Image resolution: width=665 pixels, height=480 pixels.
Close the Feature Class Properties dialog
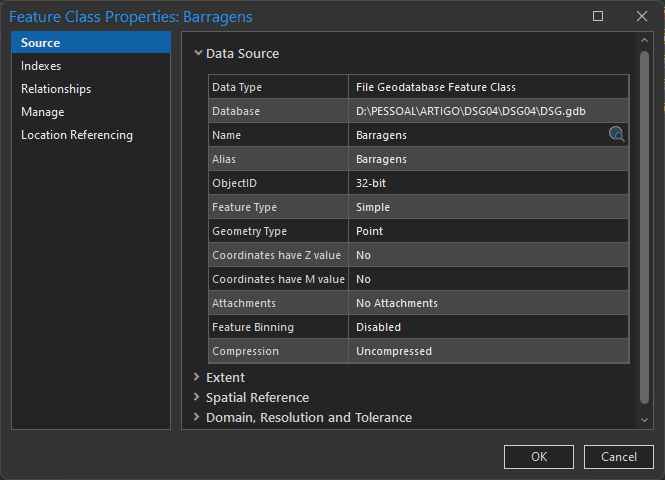click(x=641, y=16)
